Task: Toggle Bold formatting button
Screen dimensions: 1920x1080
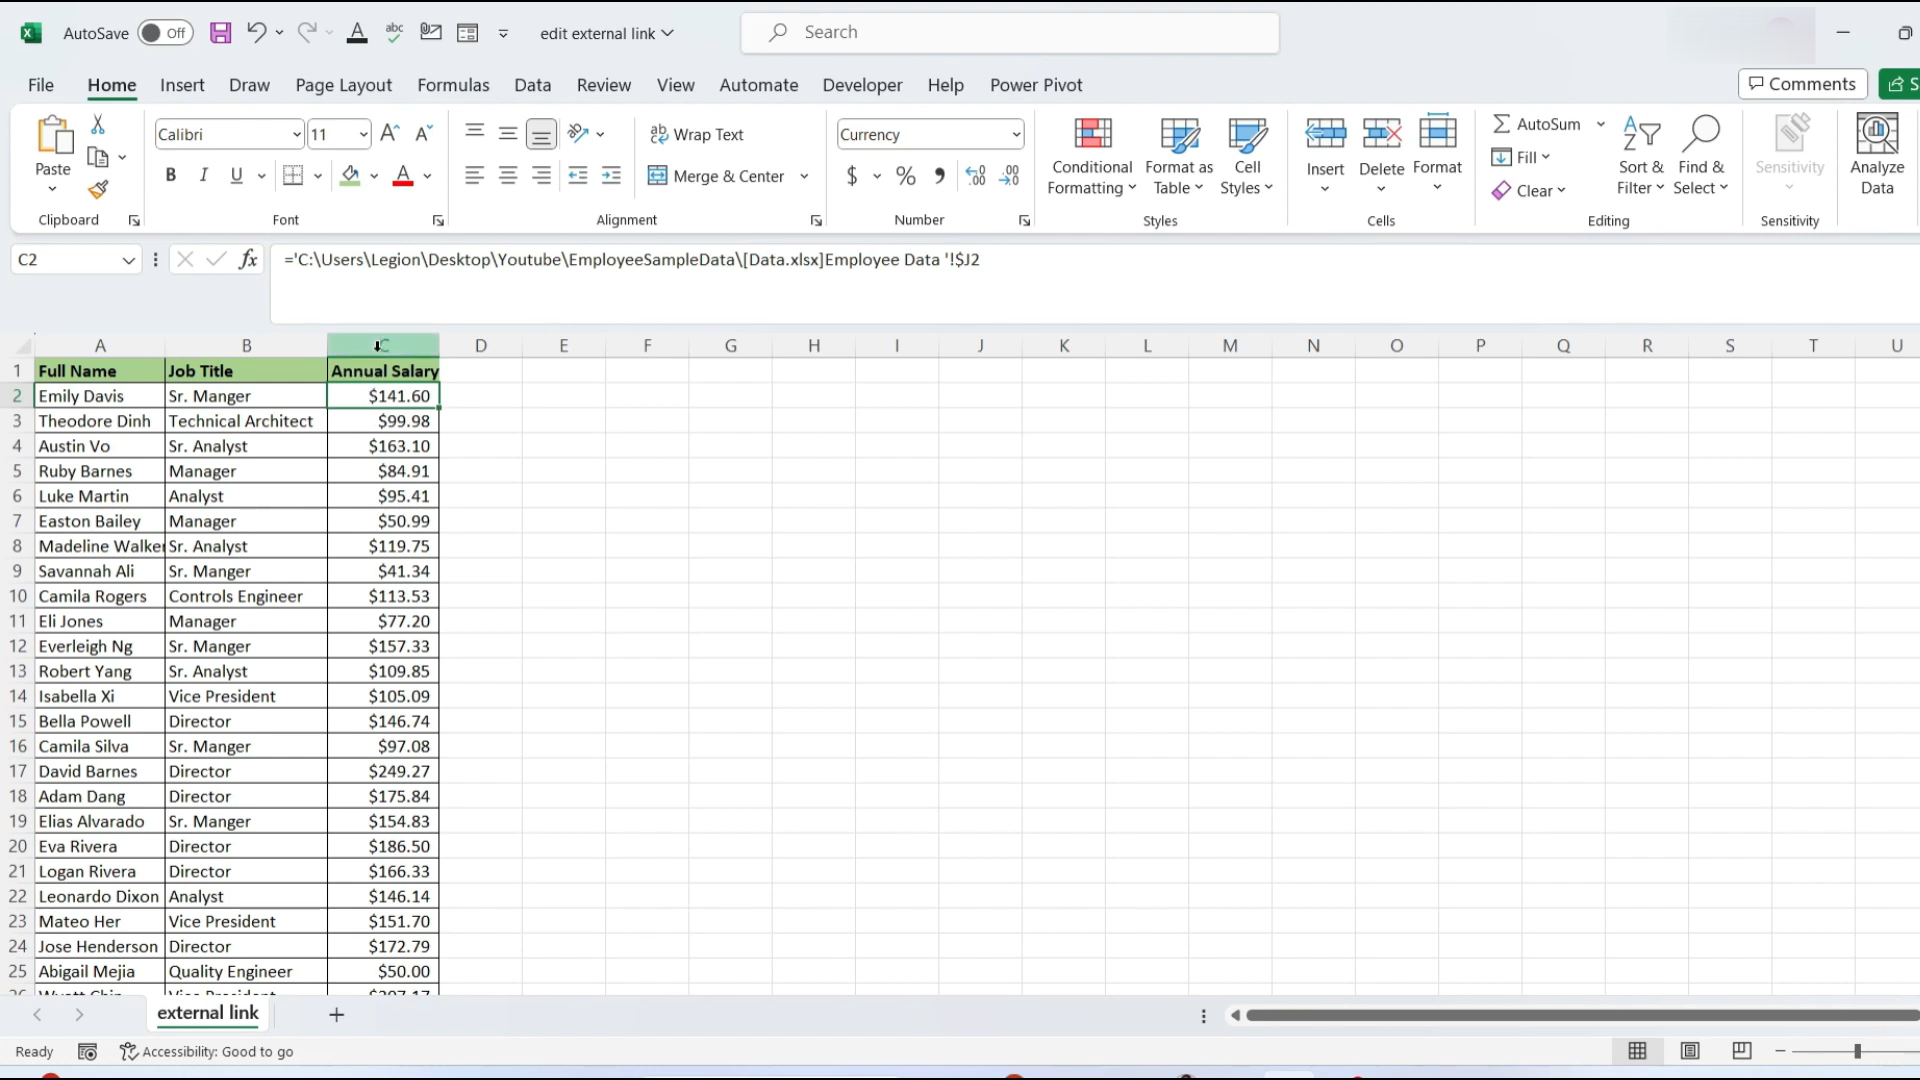Action: [x=171, y=176]
